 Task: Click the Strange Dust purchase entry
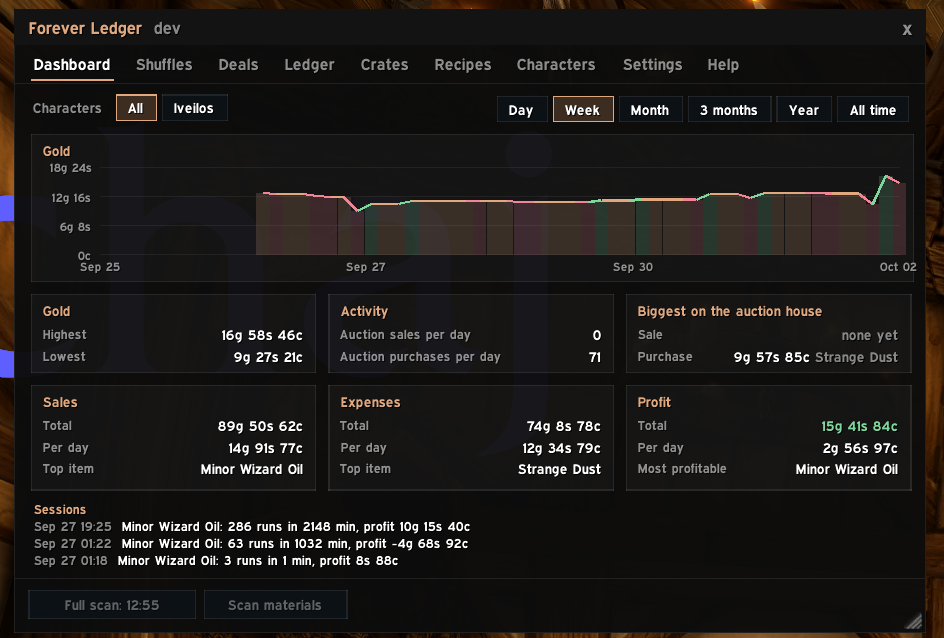pos(815,358)
